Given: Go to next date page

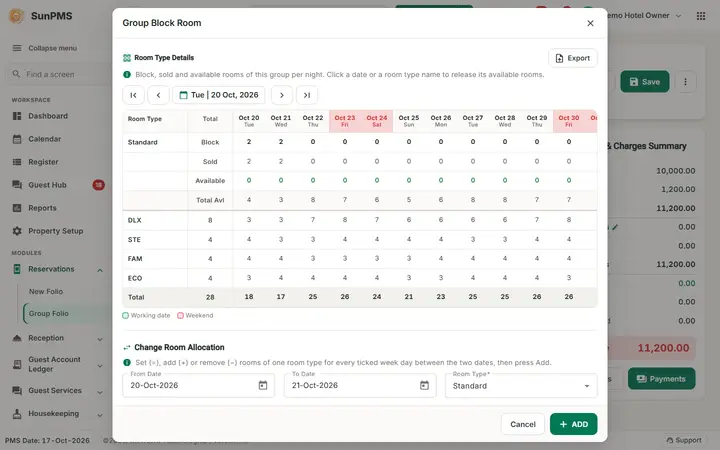Looking at the screenshot, I should point(281,95).
